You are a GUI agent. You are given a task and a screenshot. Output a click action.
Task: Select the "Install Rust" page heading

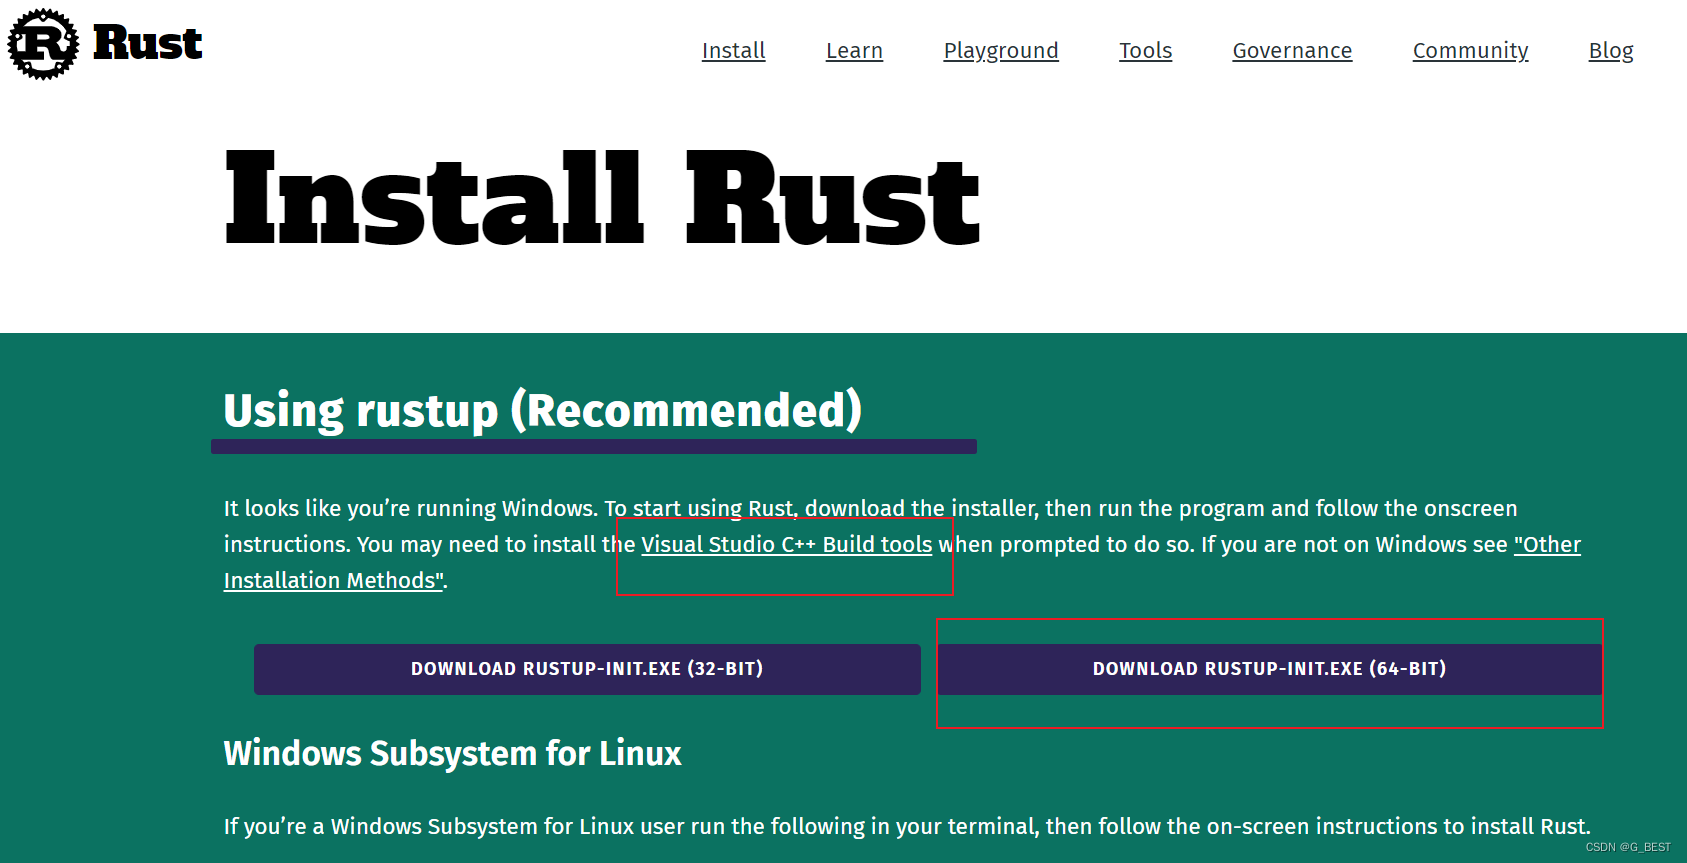point(603,198)
